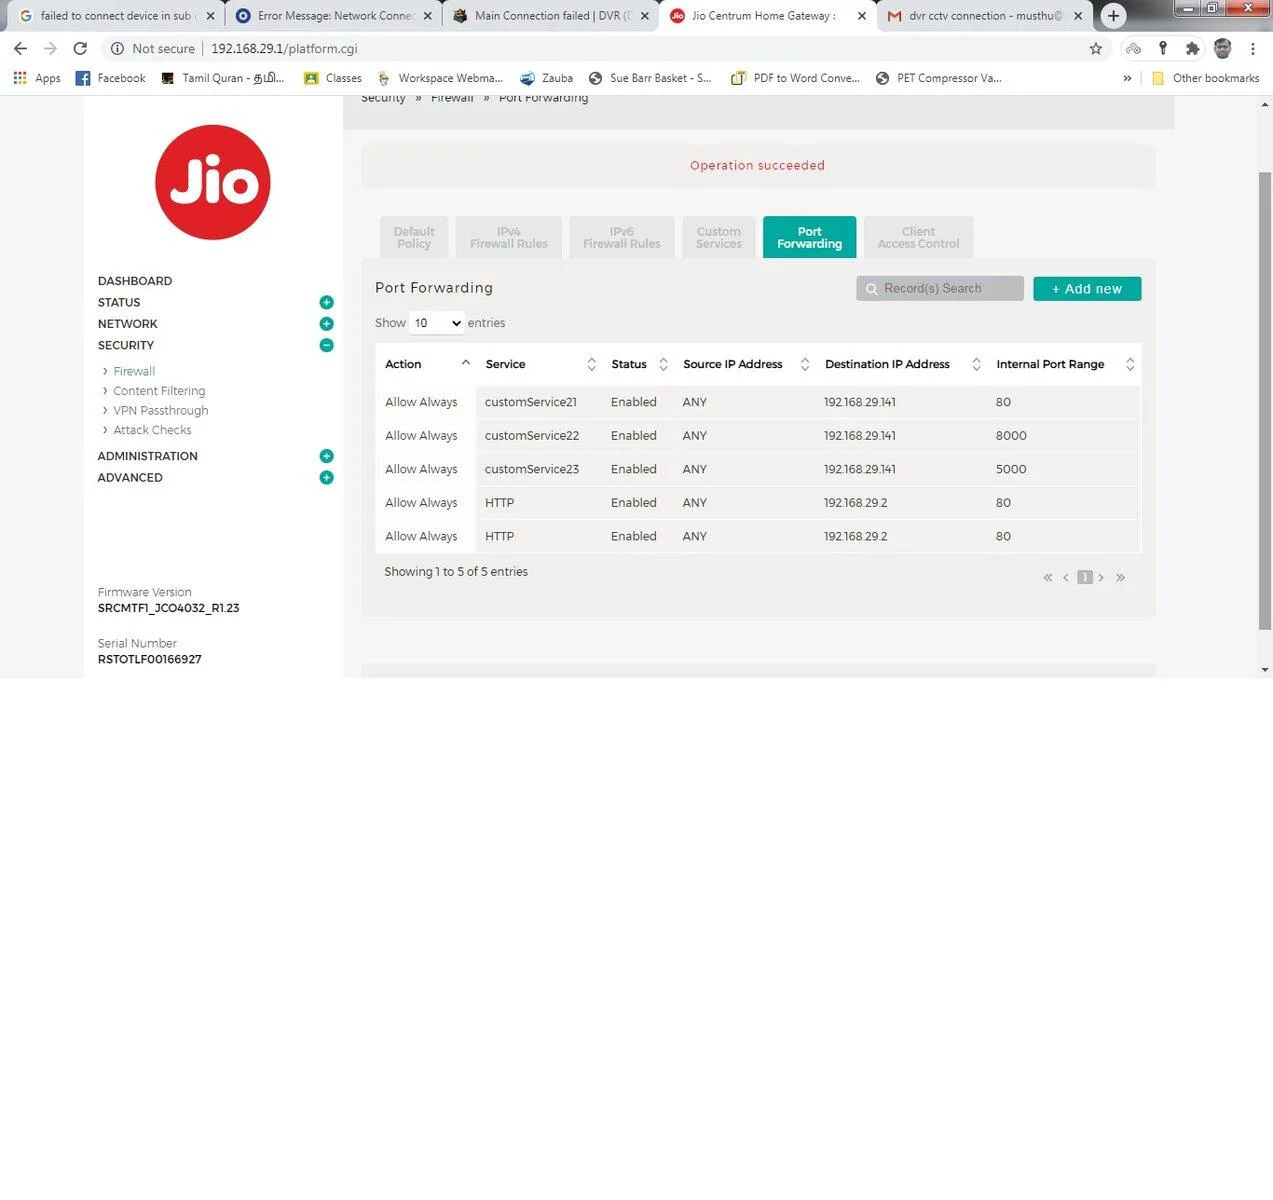Open Chrome extensions puzzle icon

click(1192, 49)
